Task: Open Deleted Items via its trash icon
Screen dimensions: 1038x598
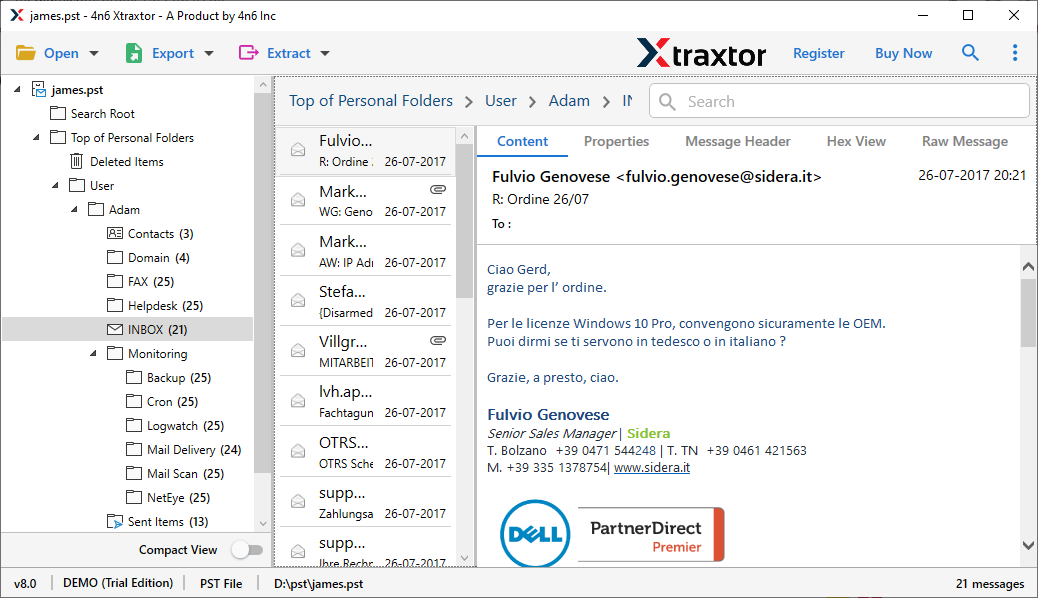Action: click(x=74, y=161)
